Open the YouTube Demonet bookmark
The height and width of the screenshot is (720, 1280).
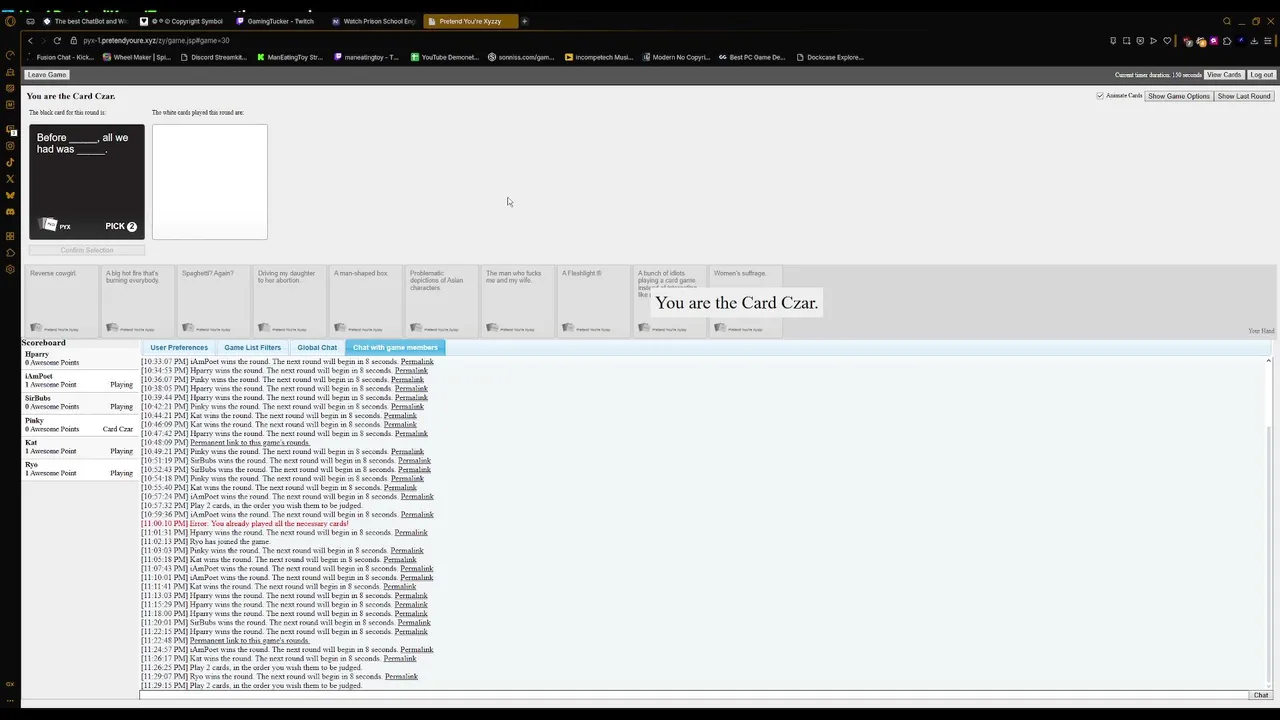pos(444,57)
